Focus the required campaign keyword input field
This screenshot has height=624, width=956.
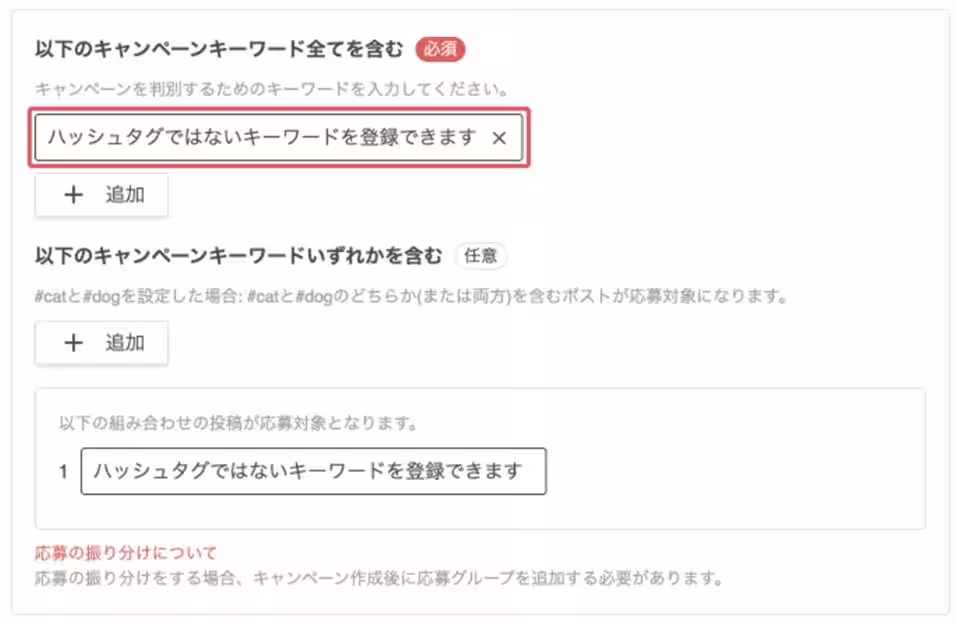(260, 138)
